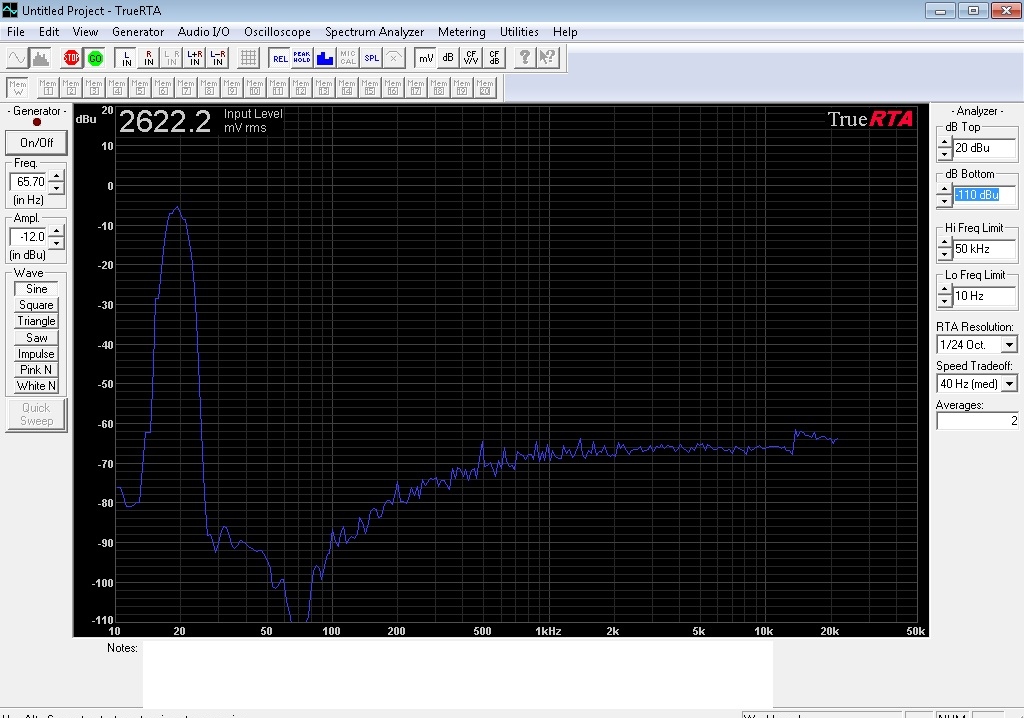This screenshot has width=1024, height=718.
Task: Select the Impulse waveform
Action: click(x=36, y=354)
